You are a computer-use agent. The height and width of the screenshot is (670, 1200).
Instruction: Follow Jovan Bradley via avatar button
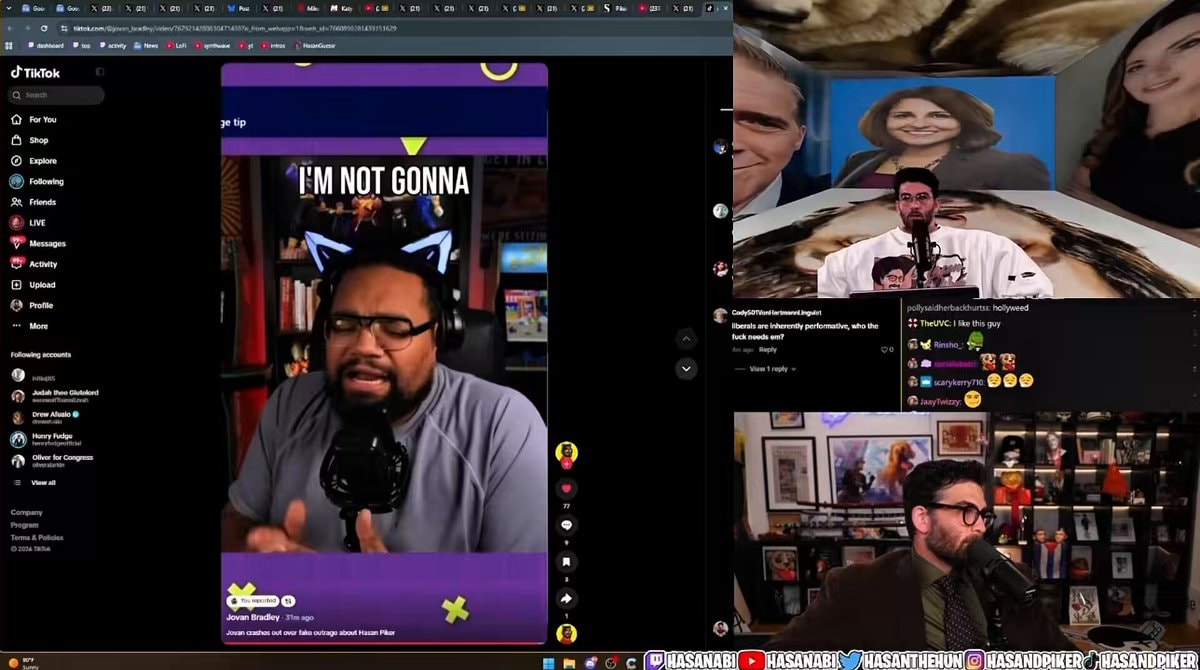click(567, 464)
